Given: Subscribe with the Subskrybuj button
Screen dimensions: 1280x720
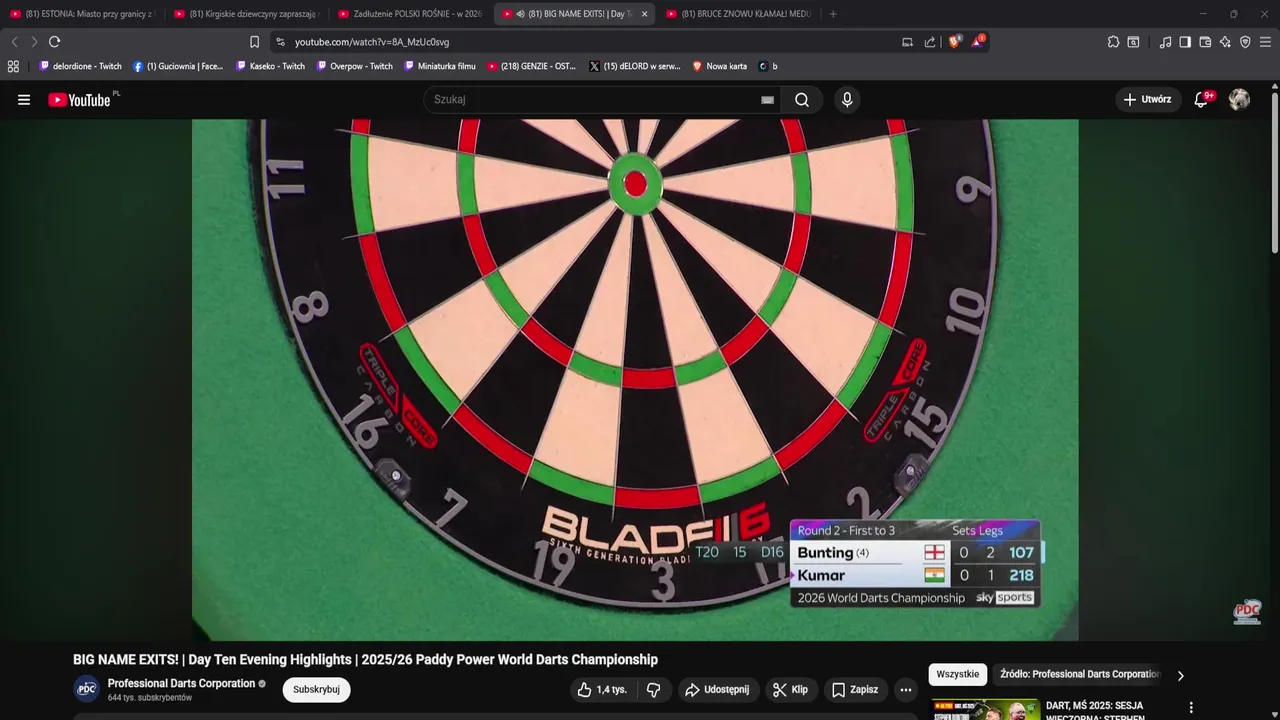Looking at the screenshot, I should 316,689.
